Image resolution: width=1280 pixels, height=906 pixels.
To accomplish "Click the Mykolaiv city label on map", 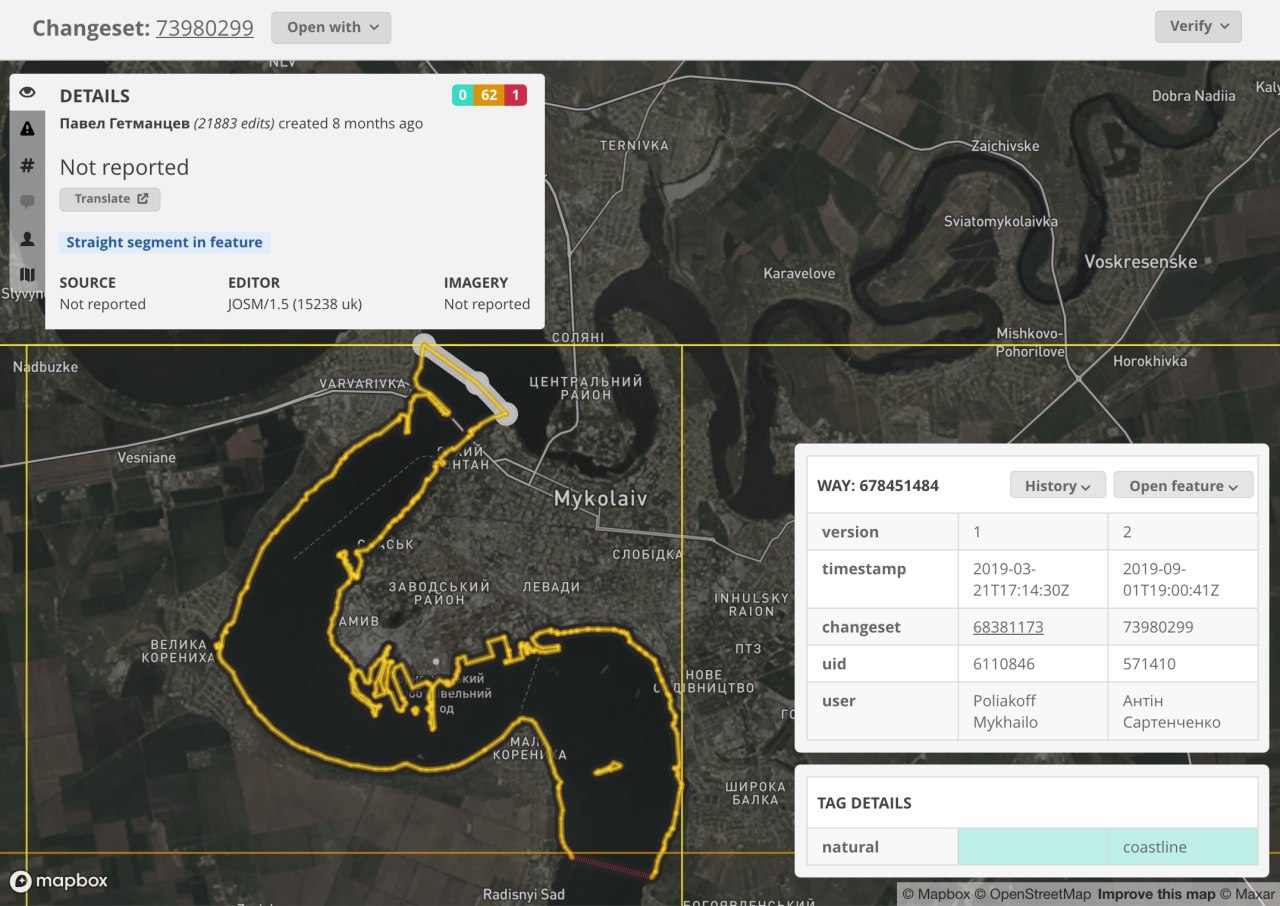I will tap(601, 498).
